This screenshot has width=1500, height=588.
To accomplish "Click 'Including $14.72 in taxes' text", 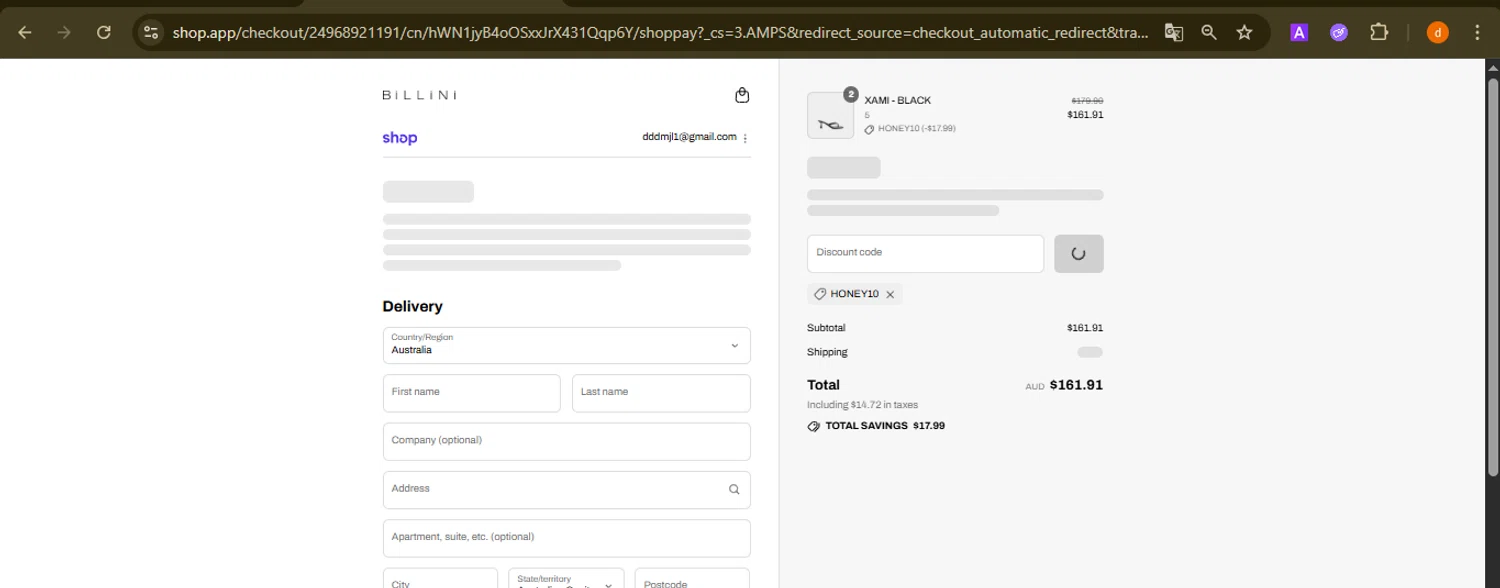I will (862, 405).
